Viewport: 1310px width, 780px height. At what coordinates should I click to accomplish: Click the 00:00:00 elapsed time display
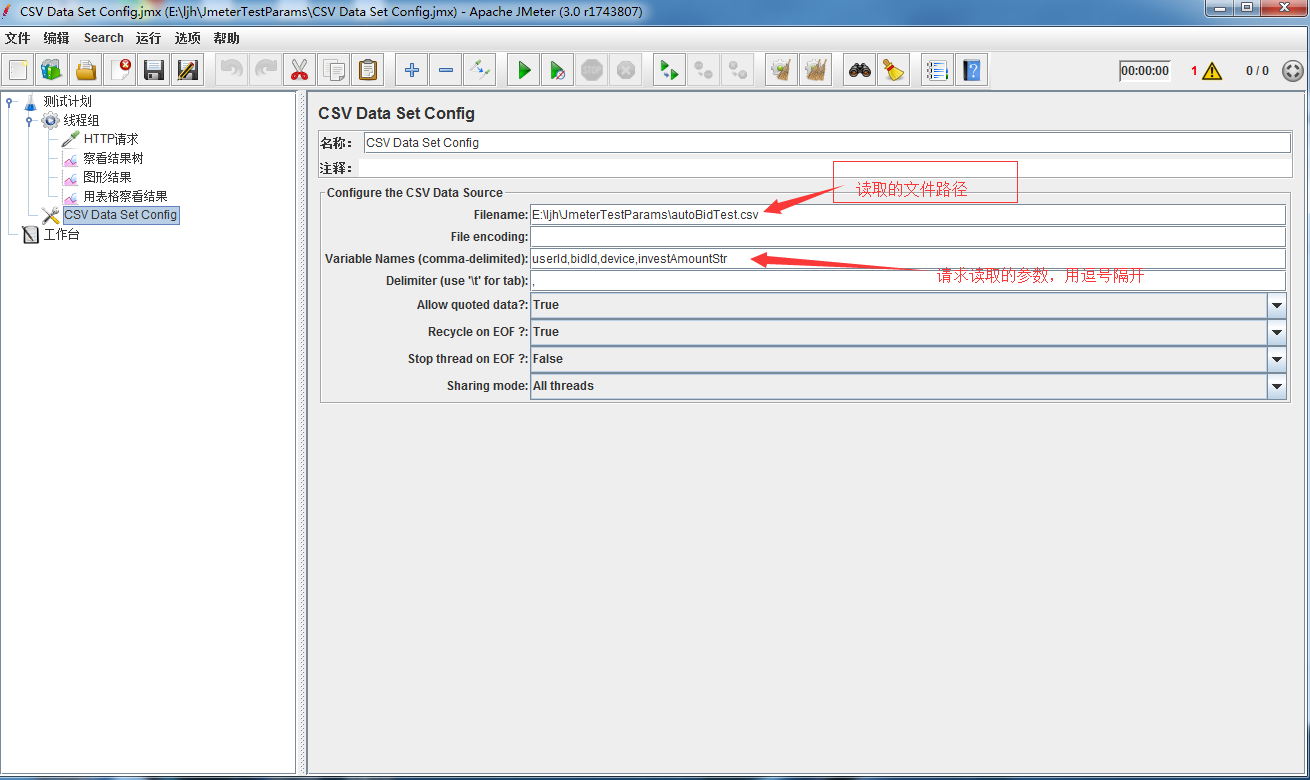coord(1145,71)
